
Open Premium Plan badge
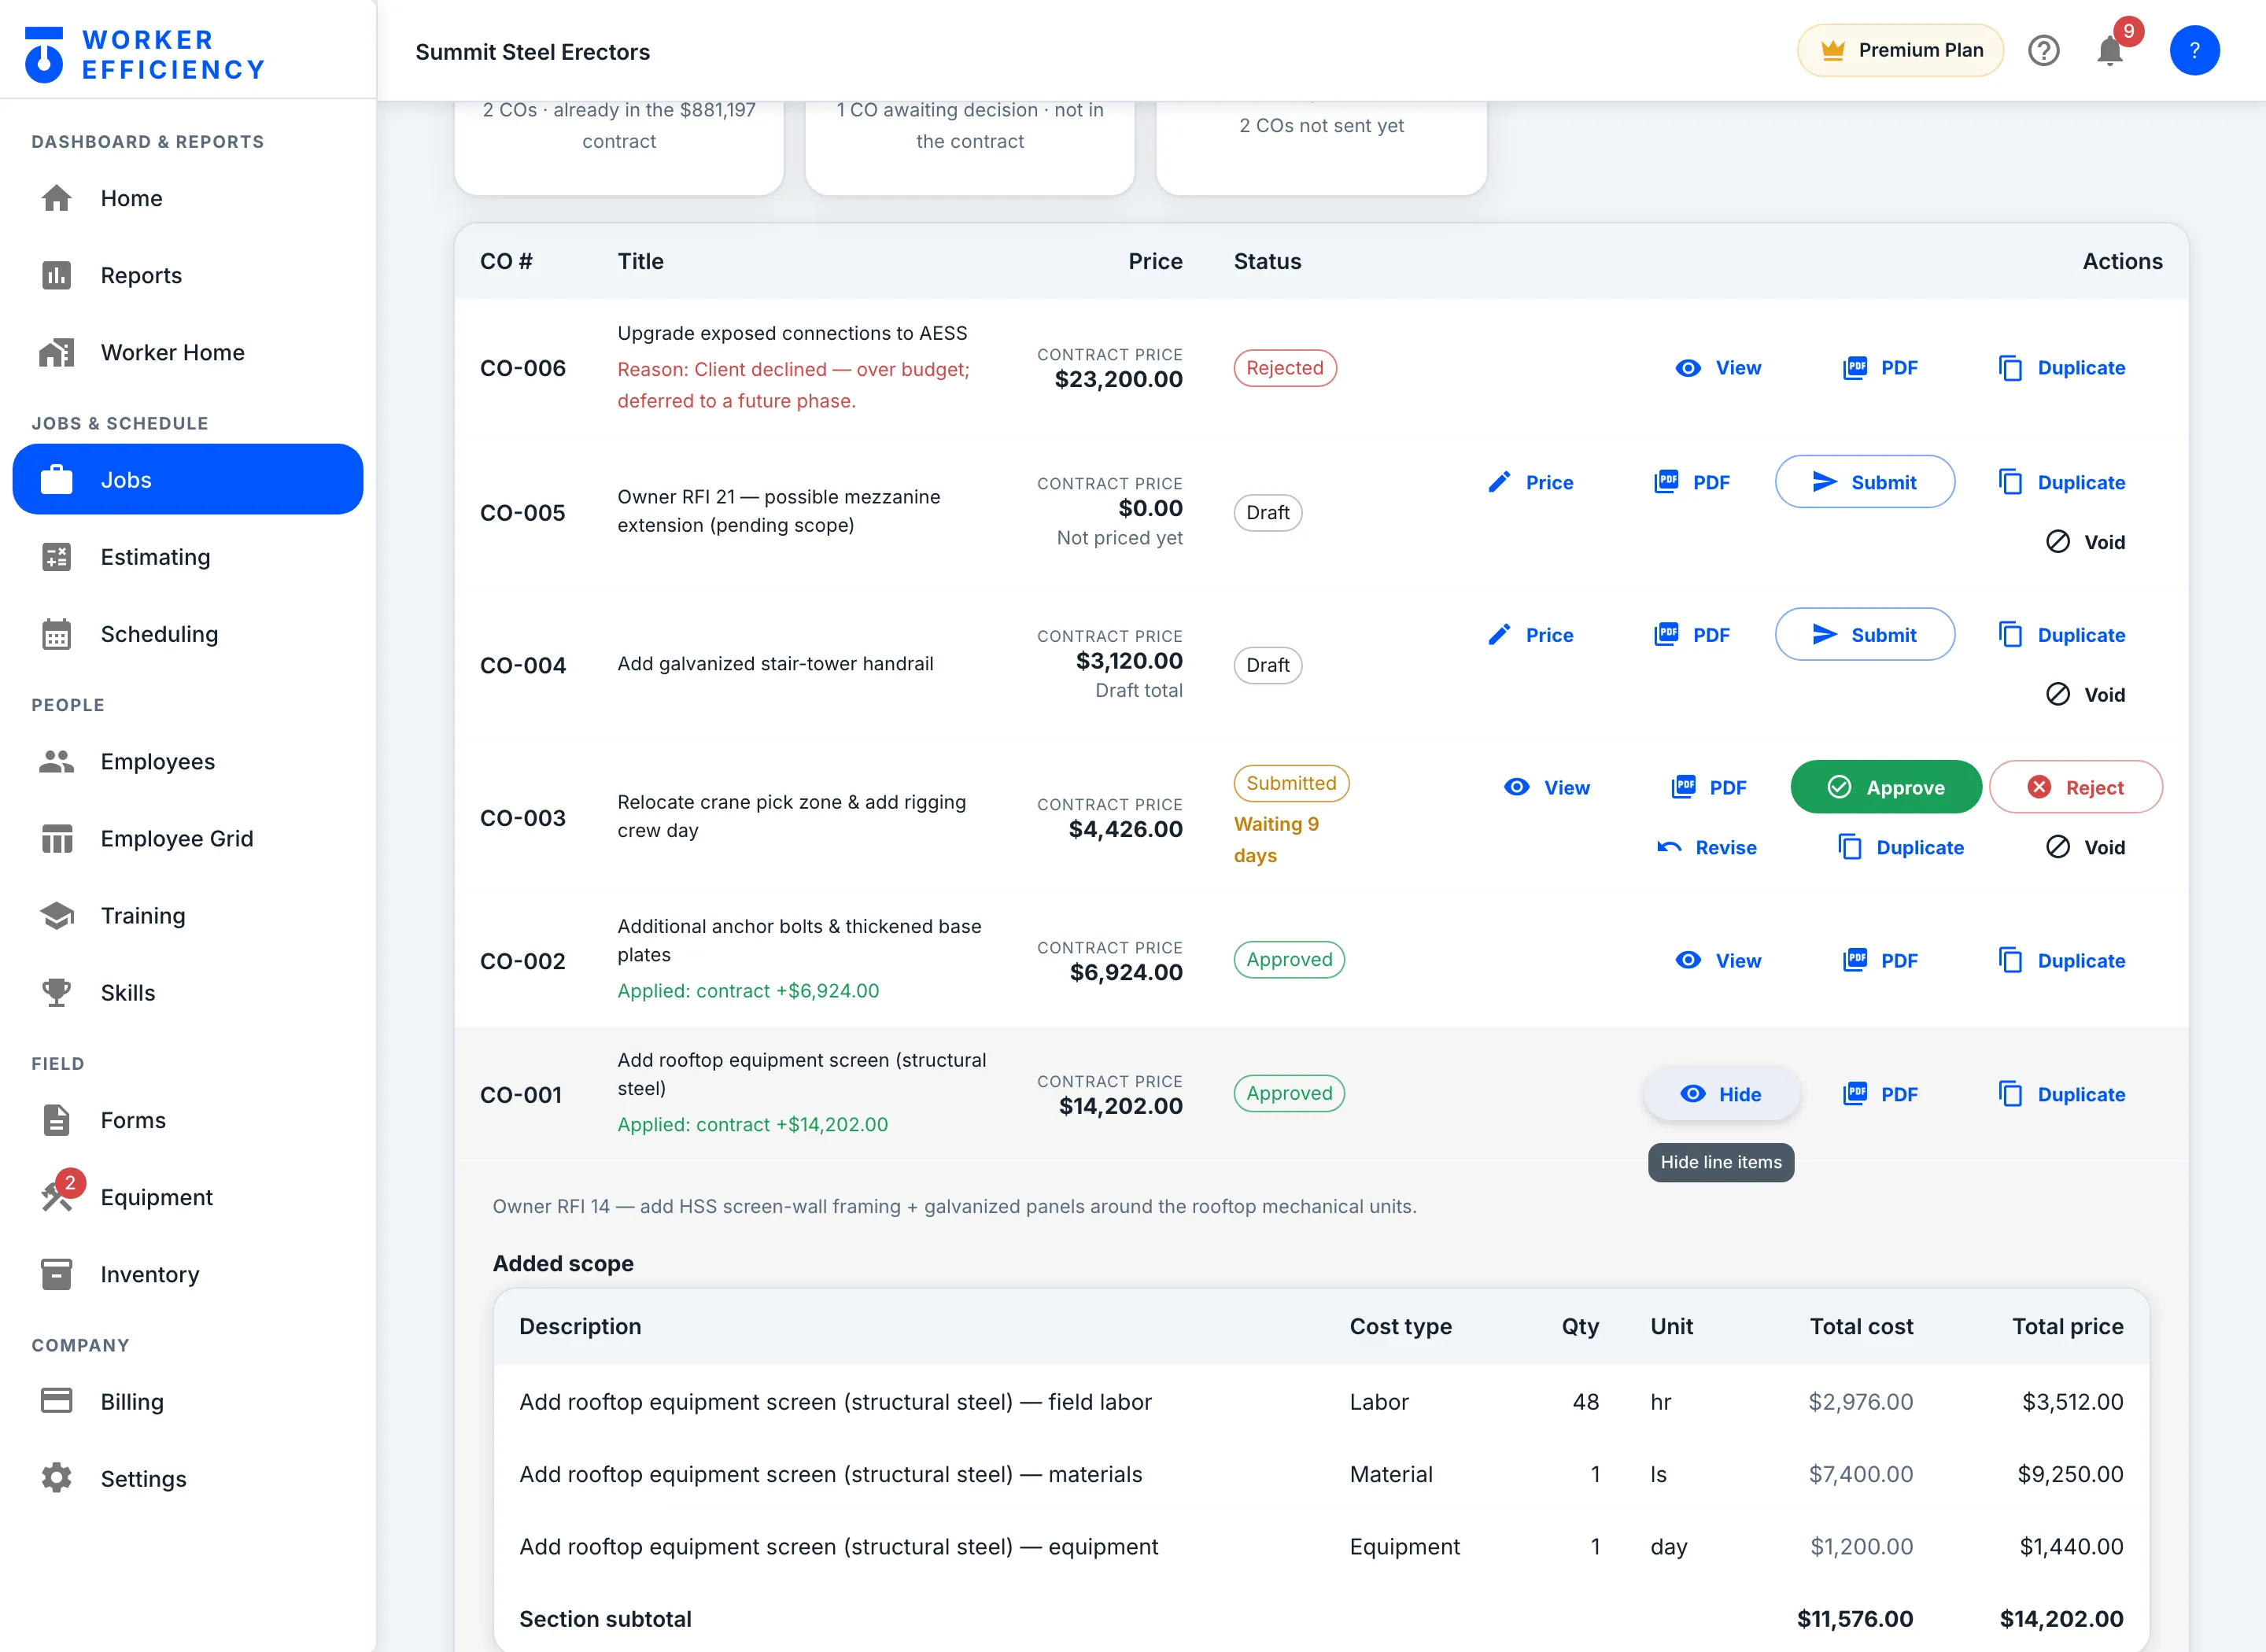pyautogui.click(x=1900, y=50)
